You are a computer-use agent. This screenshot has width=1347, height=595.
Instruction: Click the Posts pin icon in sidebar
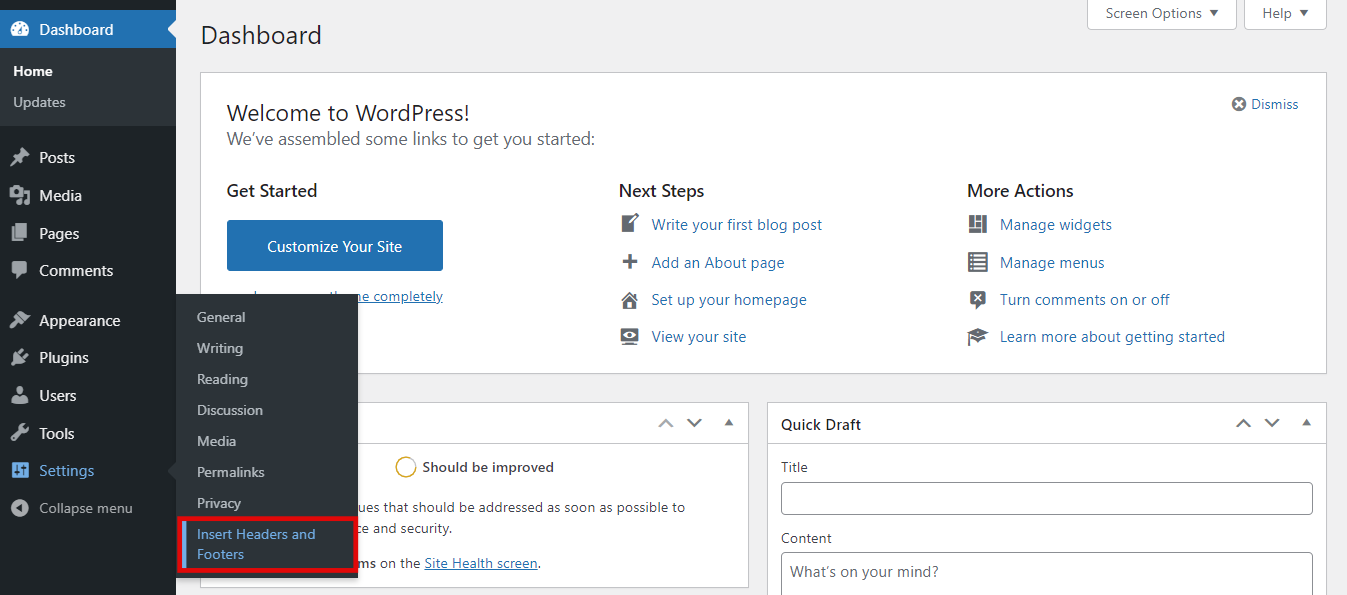(x=19, y=158)
